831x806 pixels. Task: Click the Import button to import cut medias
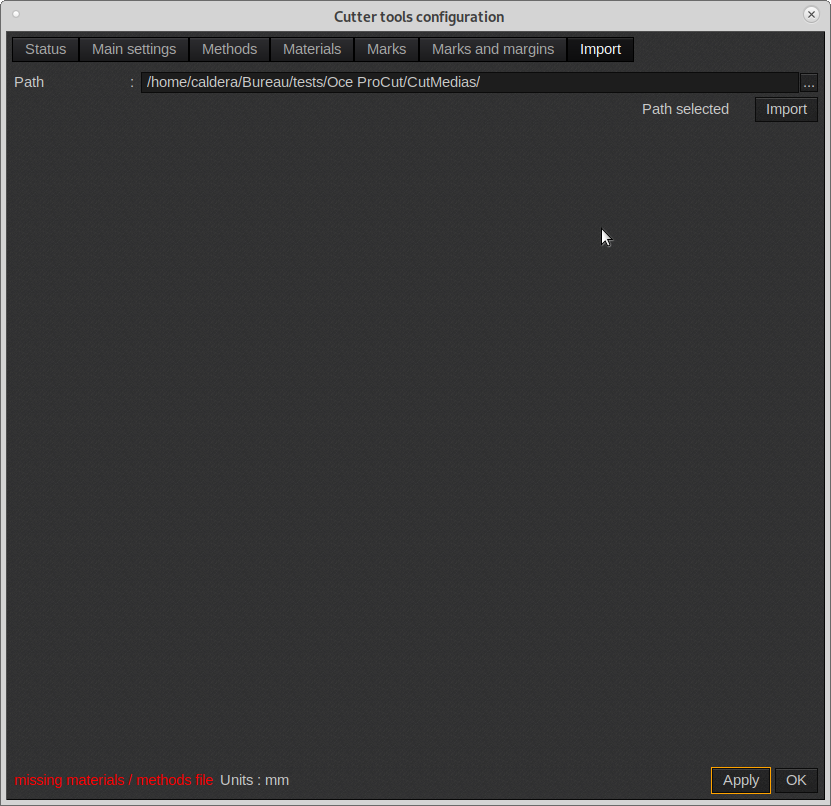(x=786, y=109)
